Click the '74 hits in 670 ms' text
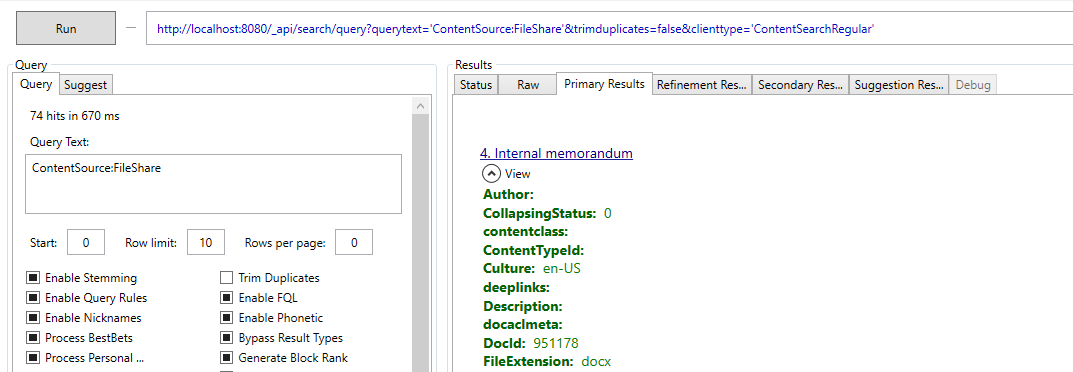Screen dimensions: 1073x372 (75, 116)
